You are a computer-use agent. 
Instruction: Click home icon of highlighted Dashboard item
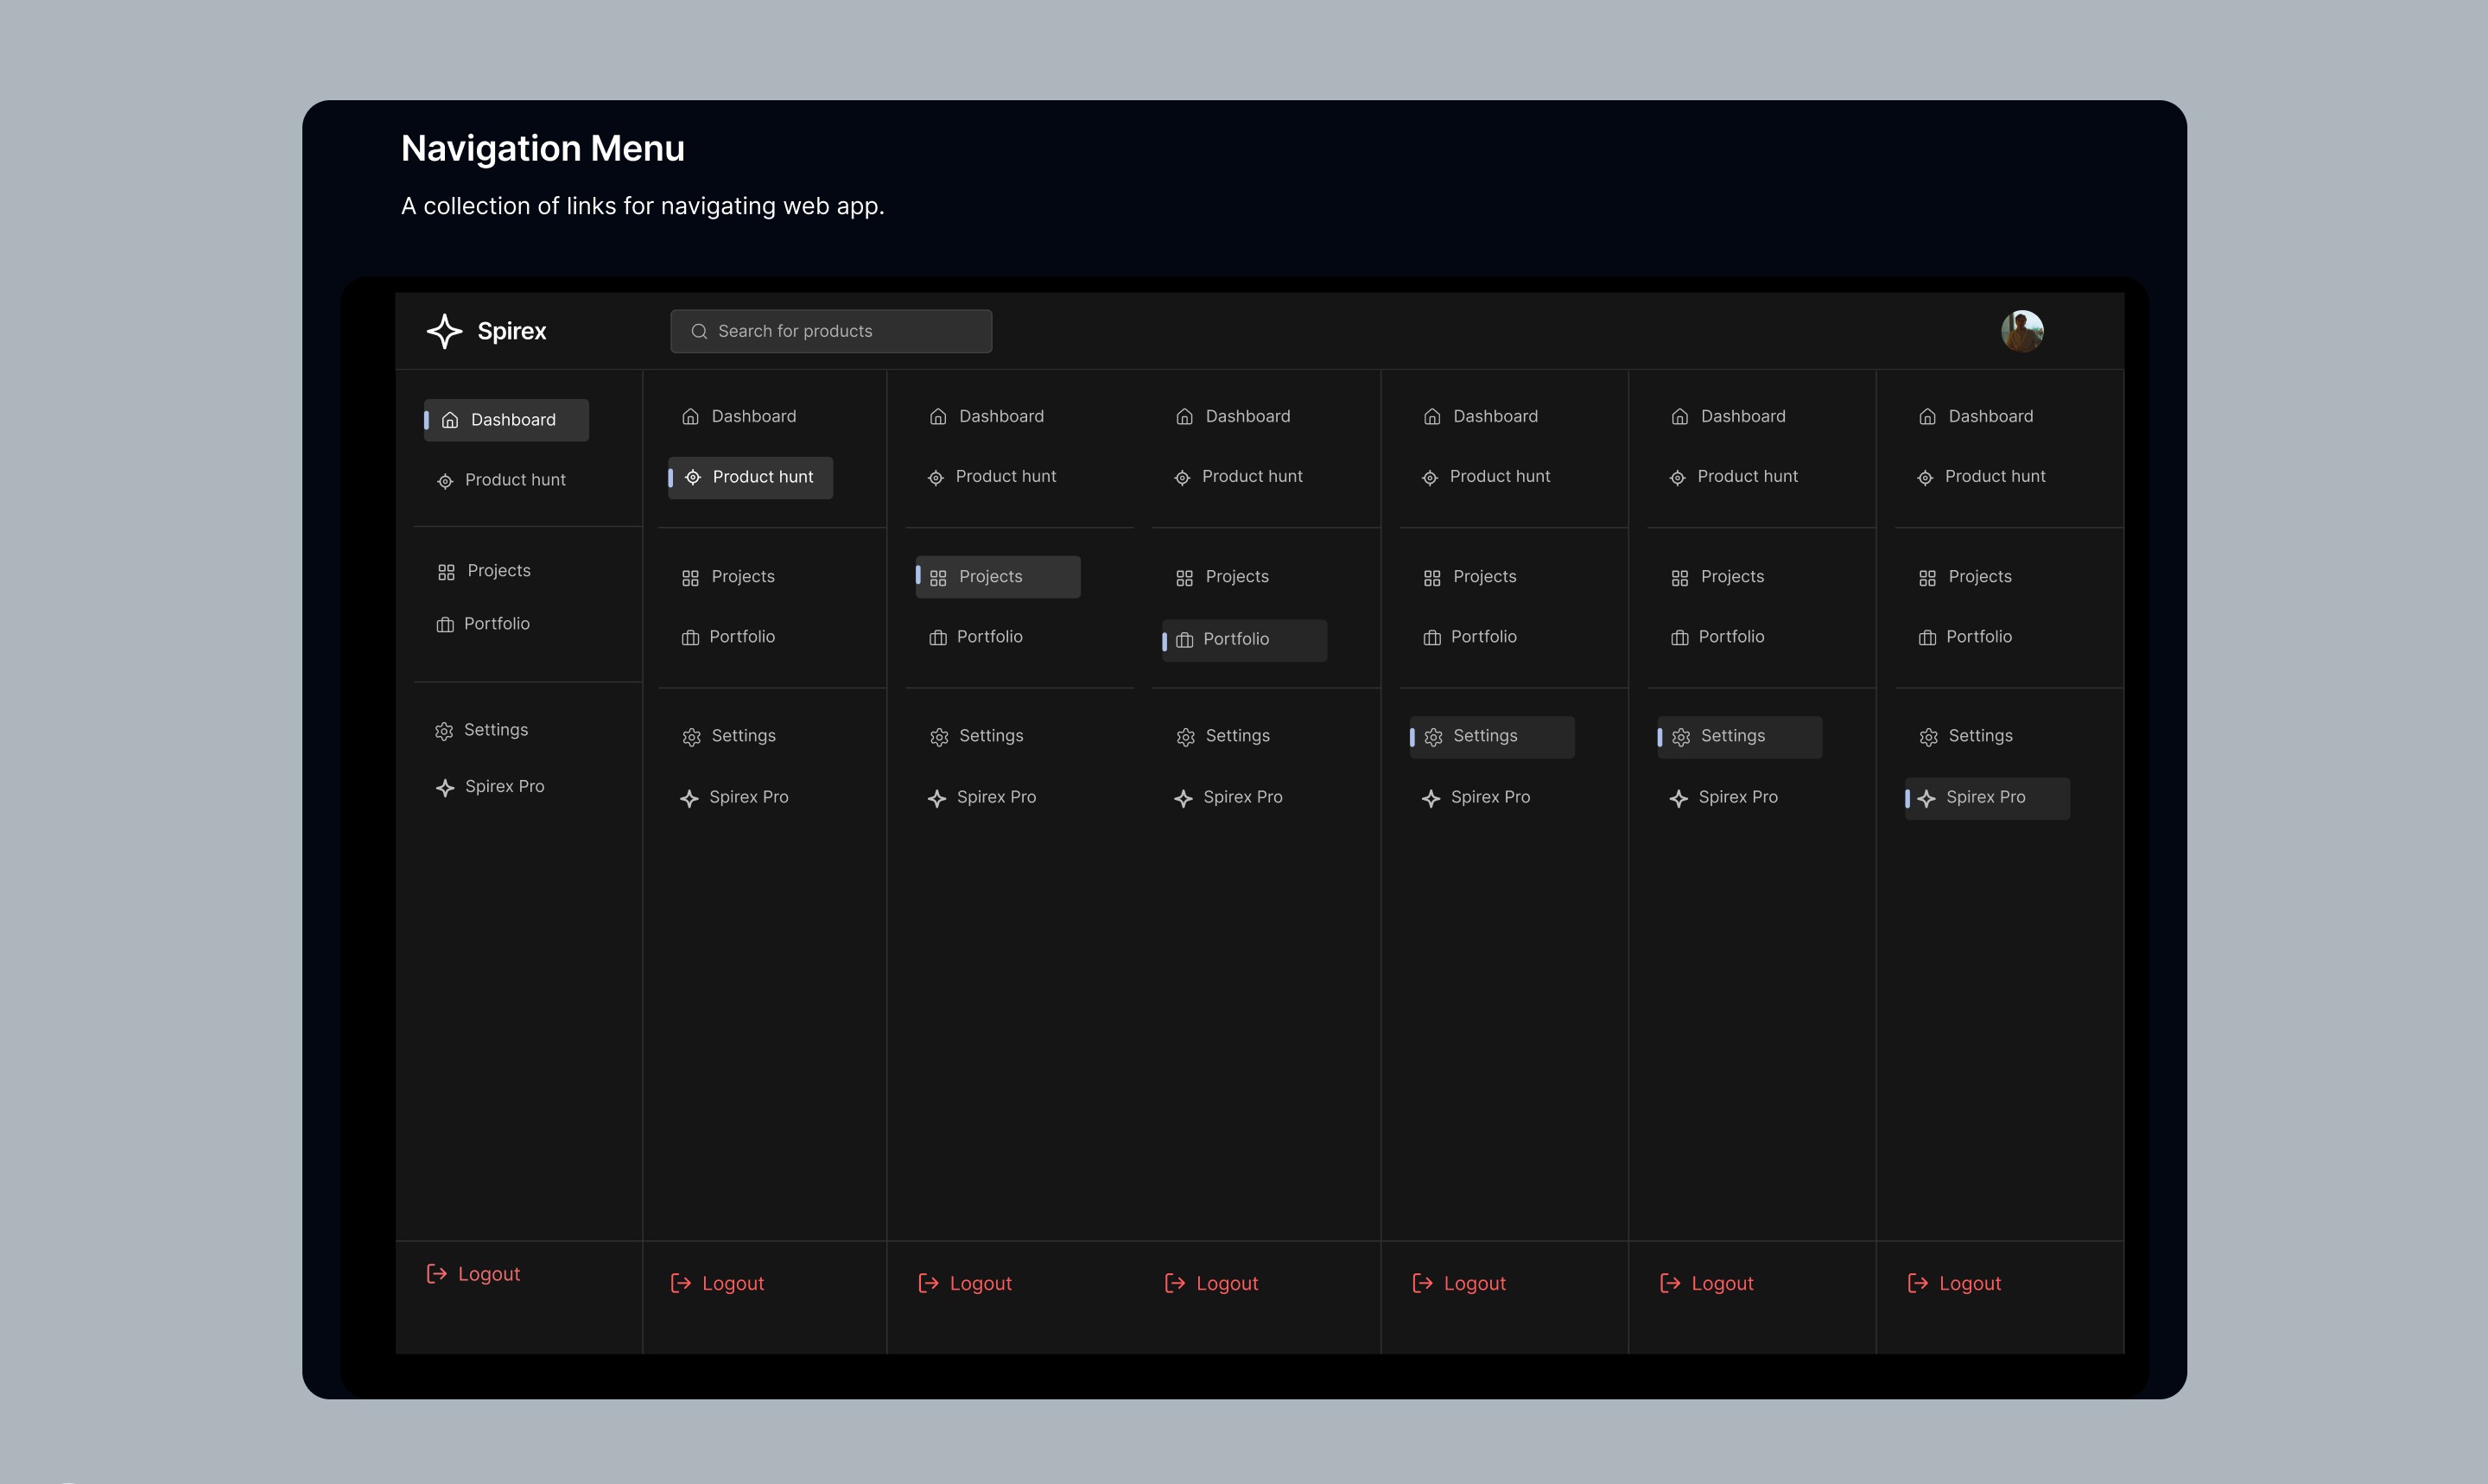450,420
